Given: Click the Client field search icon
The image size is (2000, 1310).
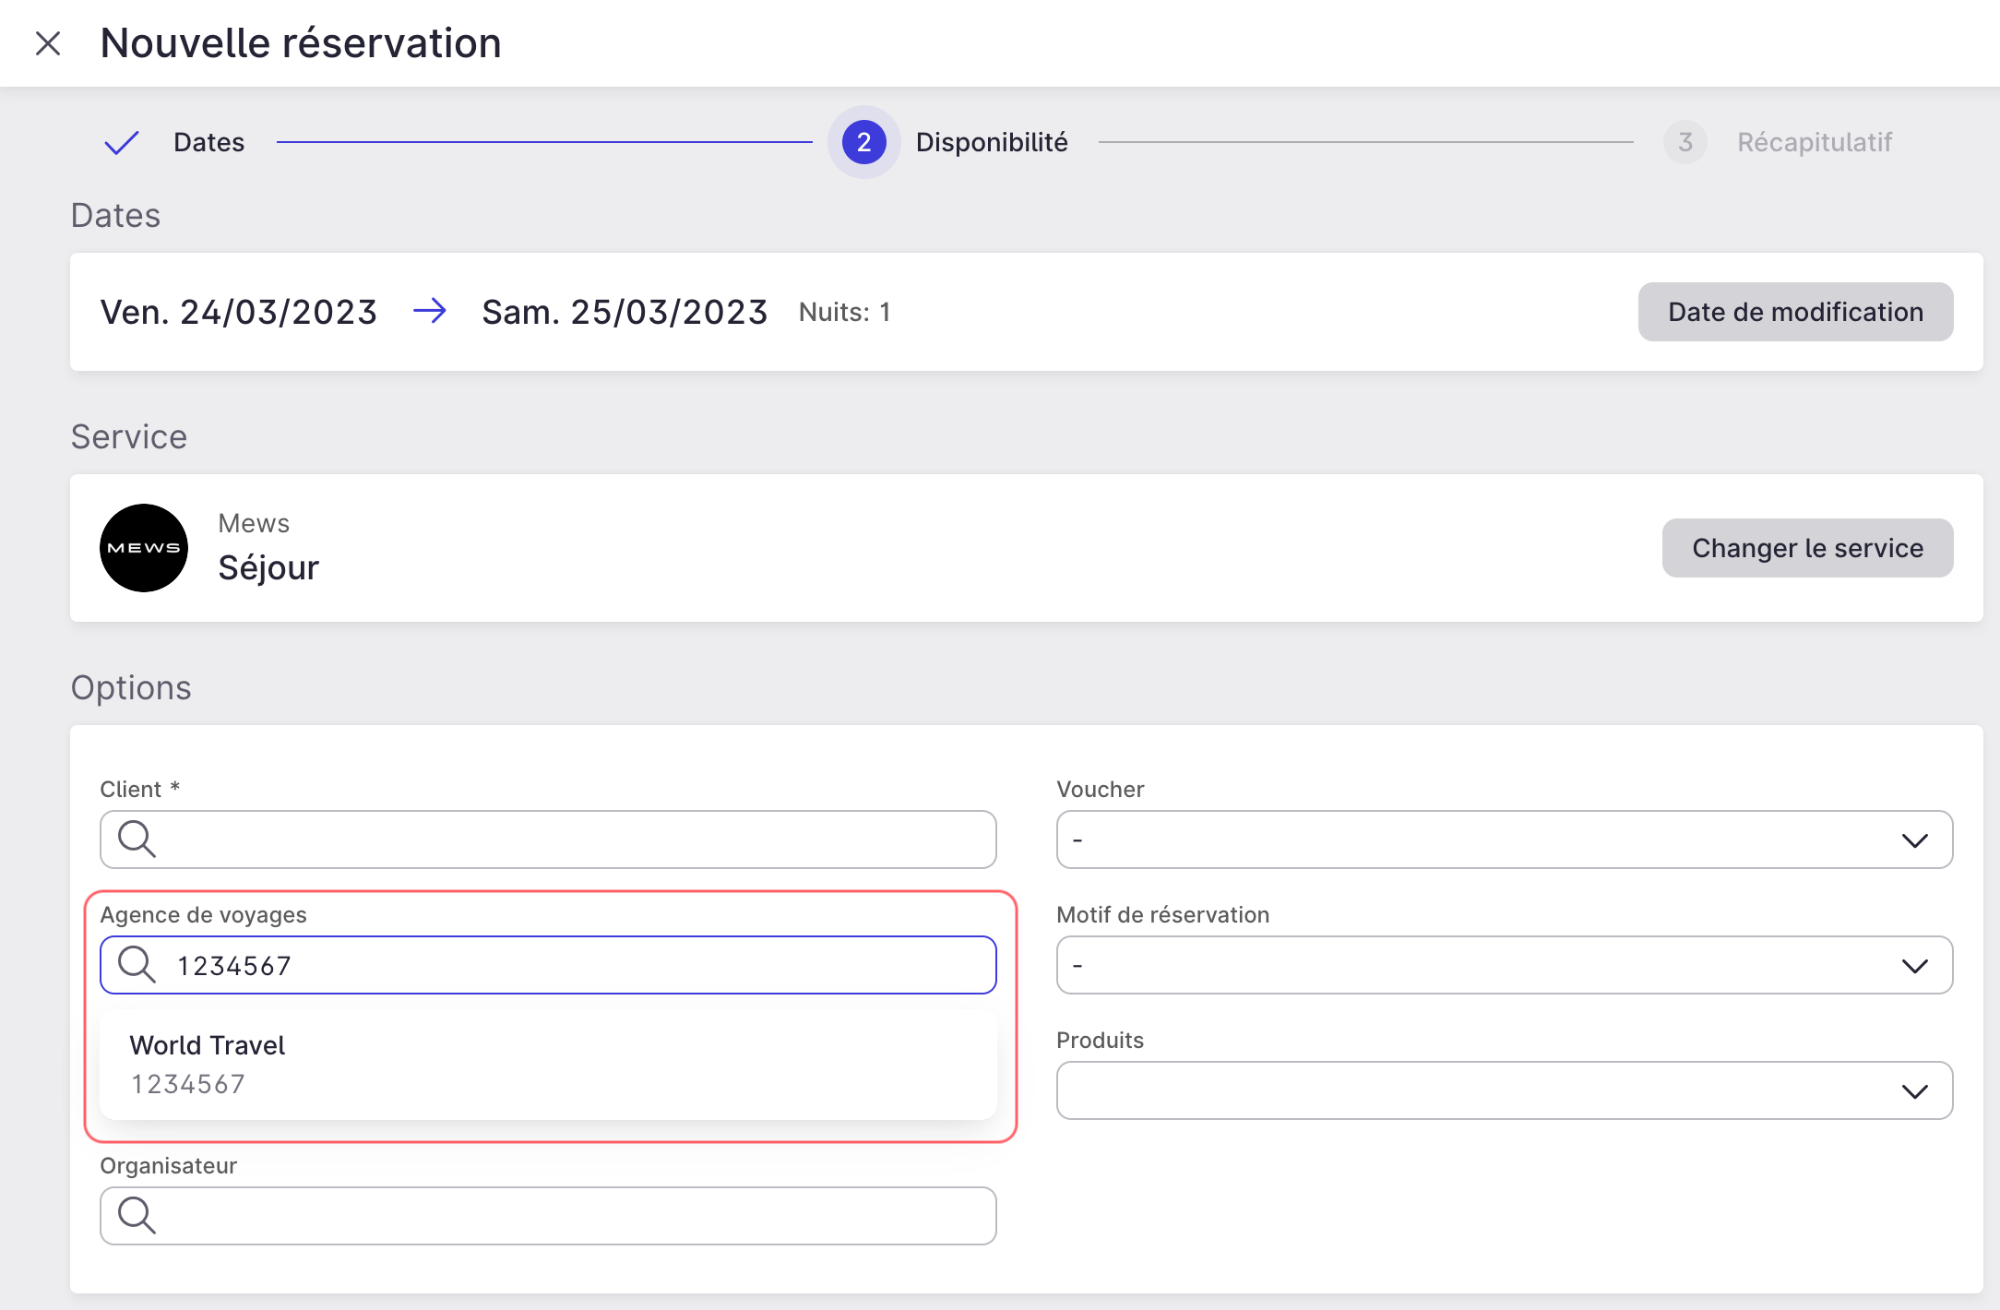Looking at the screenshot, I should 137,839.
